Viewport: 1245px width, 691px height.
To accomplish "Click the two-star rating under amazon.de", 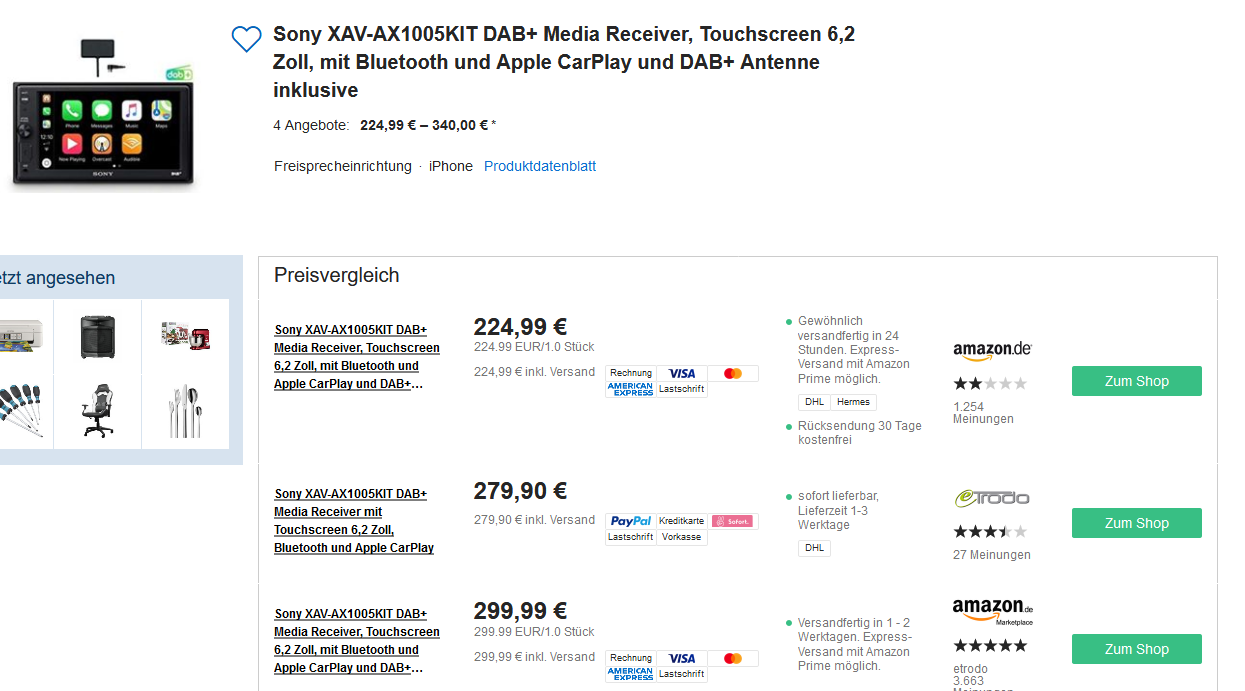I will click(989, 383).
